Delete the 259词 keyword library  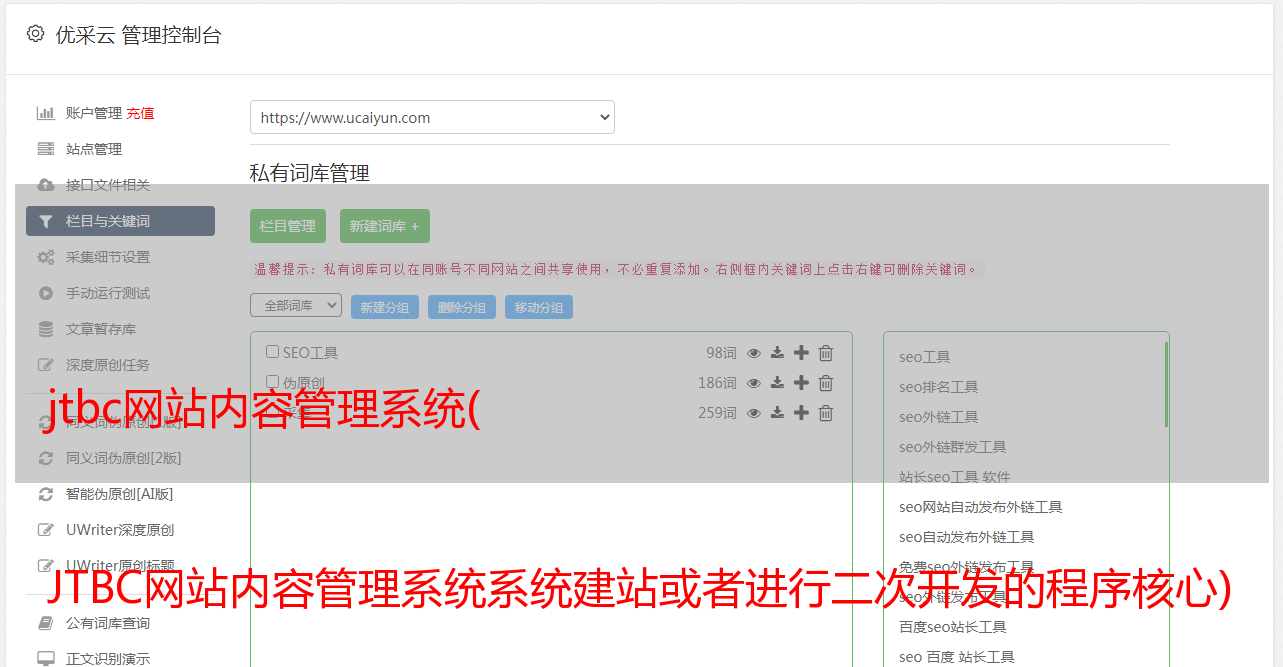pyautogui.click(x=826, y=413)
